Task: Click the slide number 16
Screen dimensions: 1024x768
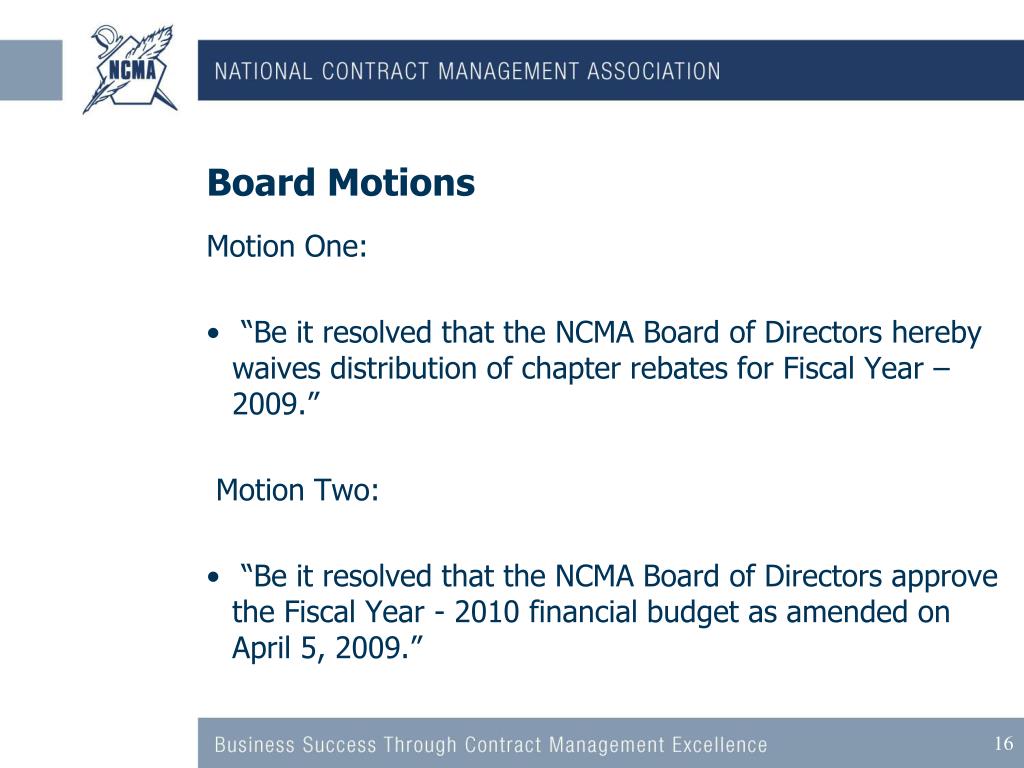Action: tap(1004, 743)
